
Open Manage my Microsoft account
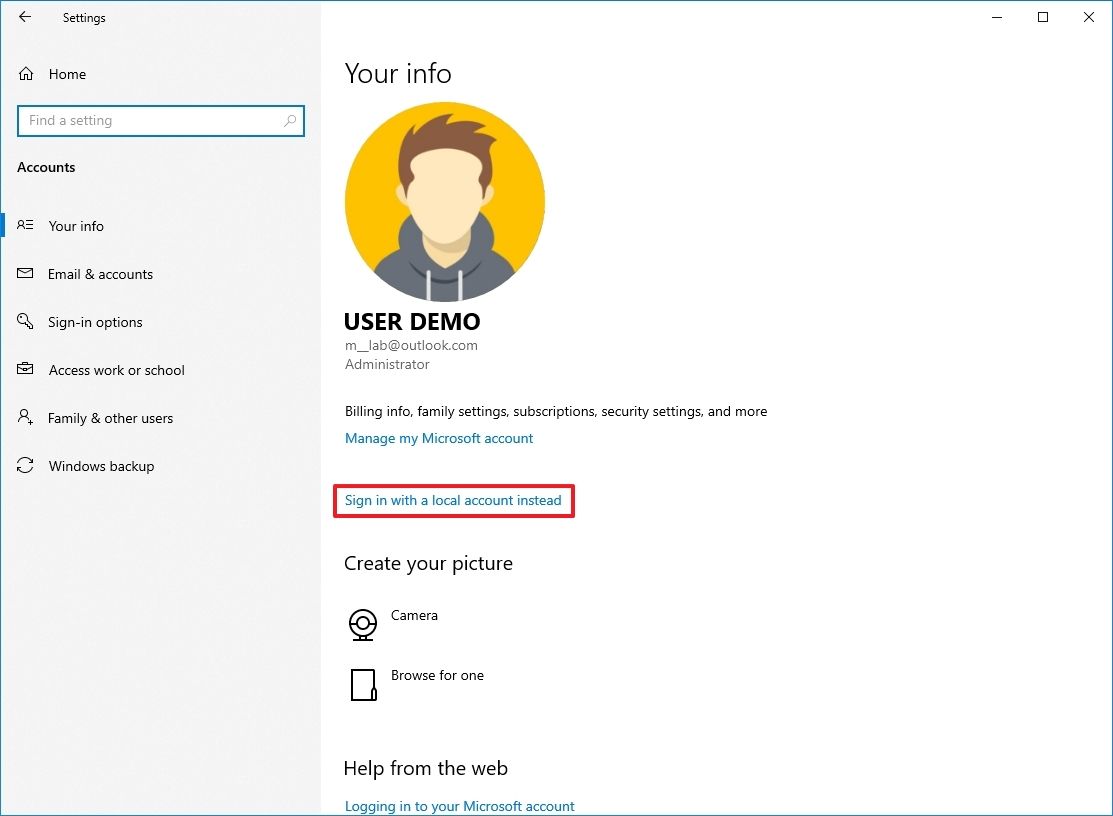tap(439, 438)
